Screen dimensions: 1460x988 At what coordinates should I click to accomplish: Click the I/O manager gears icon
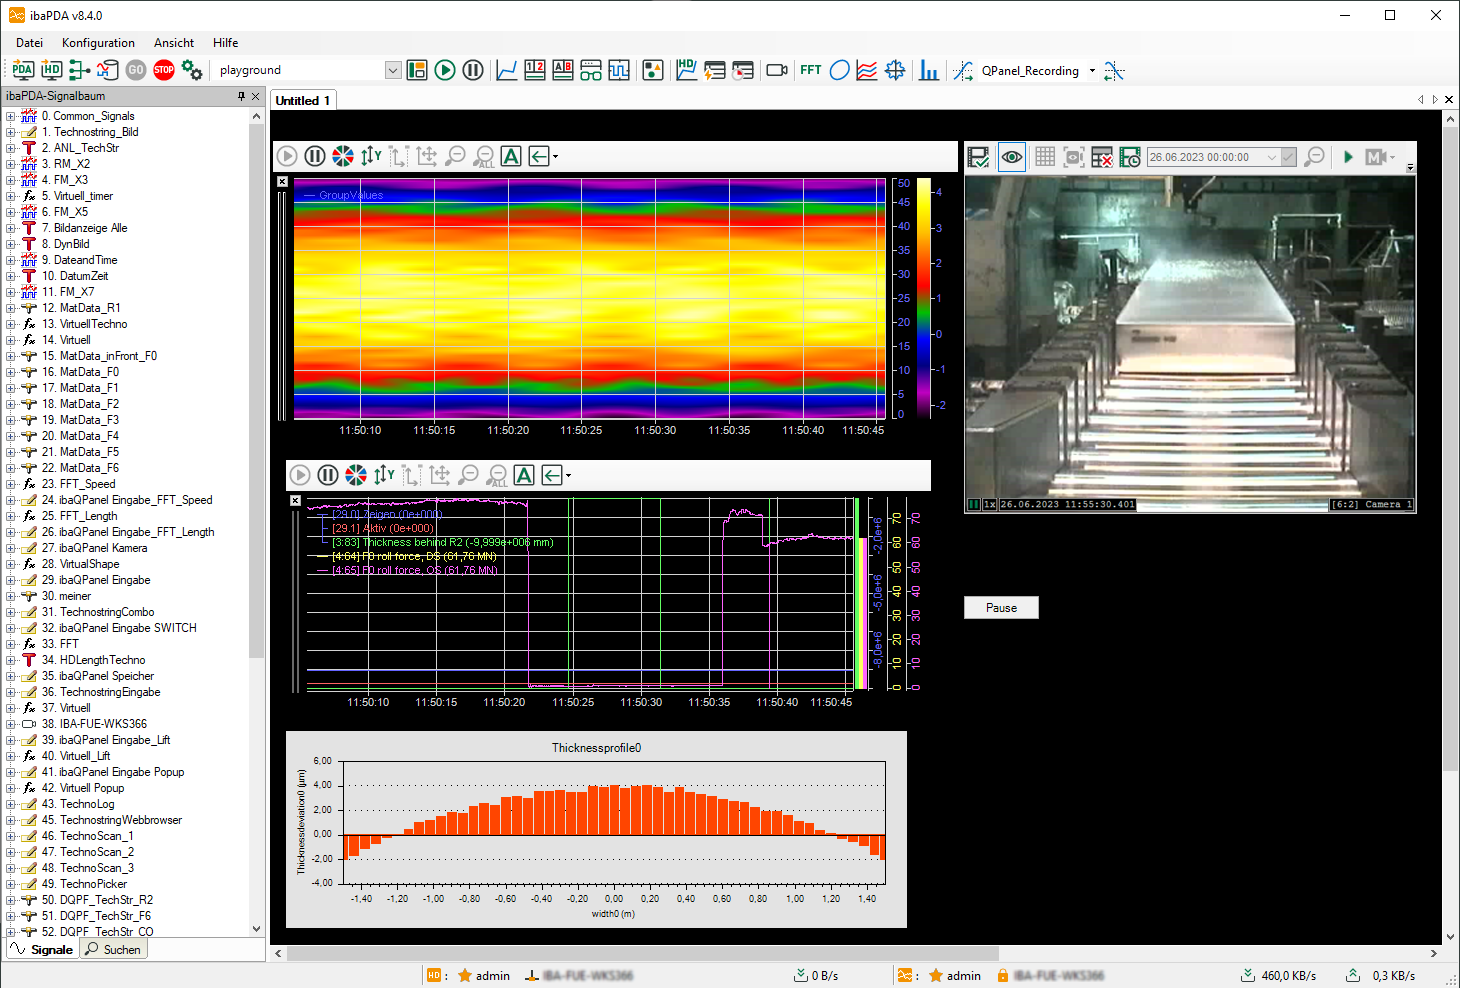(192, 70)
